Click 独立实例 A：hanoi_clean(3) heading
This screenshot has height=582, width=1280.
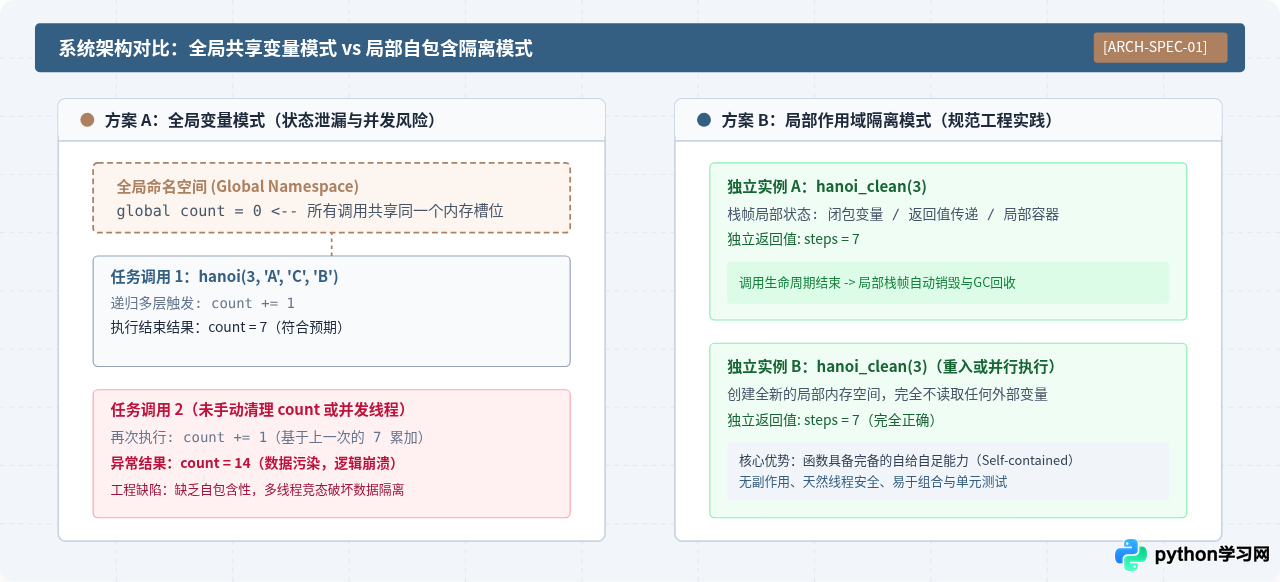tap(827, 186)
